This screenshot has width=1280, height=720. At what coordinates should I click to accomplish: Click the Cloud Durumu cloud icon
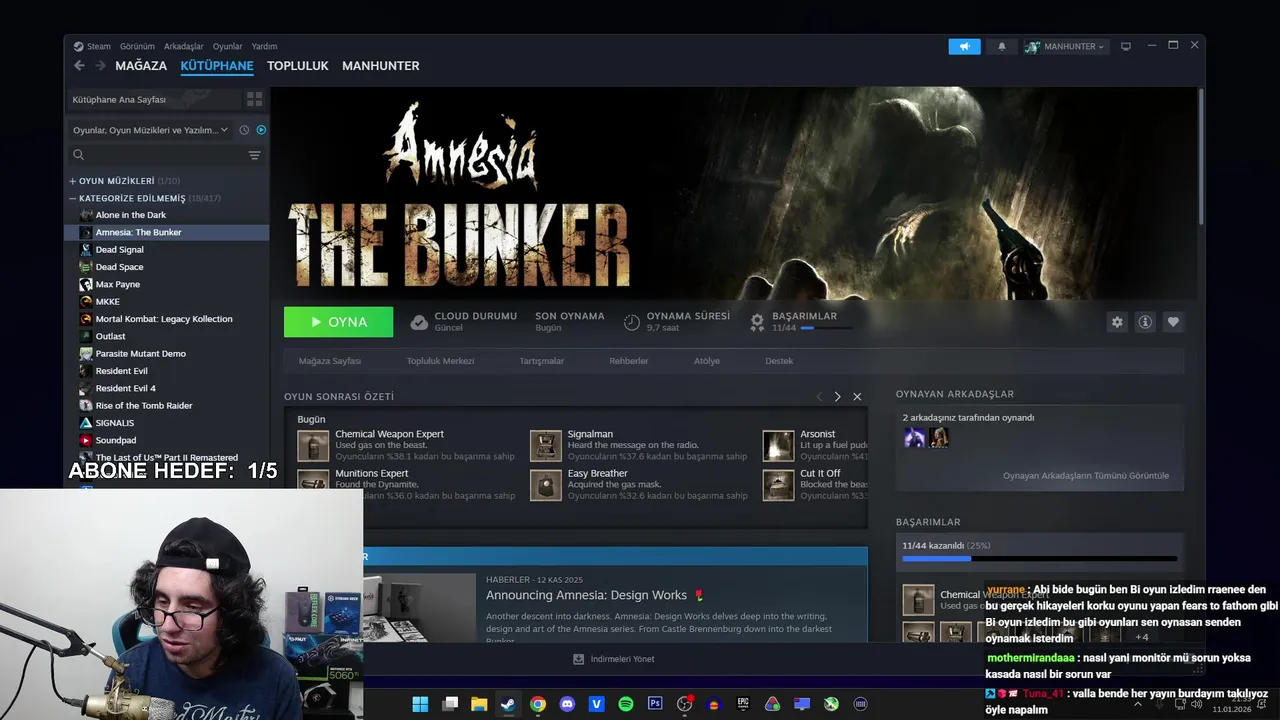pyautogui.click(x=419, y=322)
